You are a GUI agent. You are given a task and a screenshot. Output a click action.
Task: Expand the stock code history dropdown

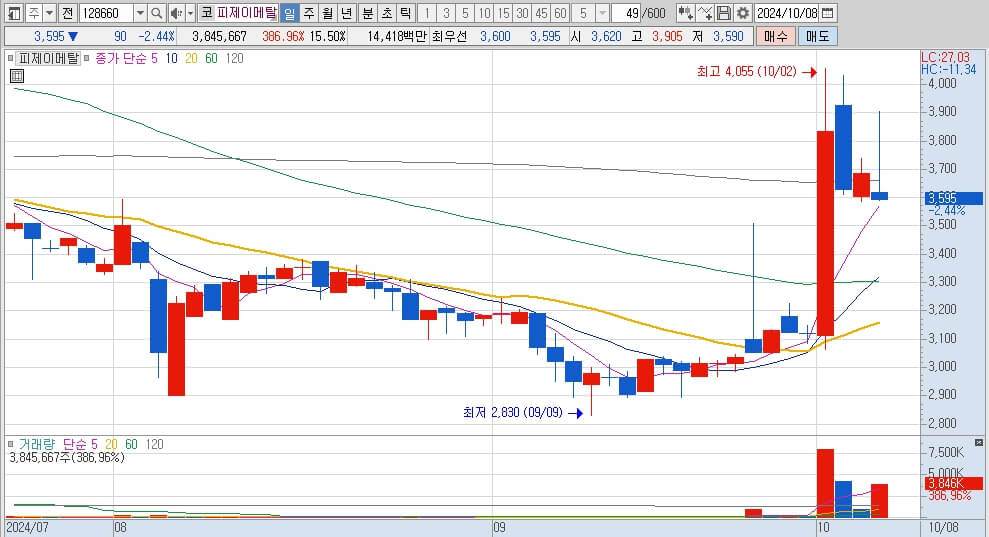click(140, 13)
